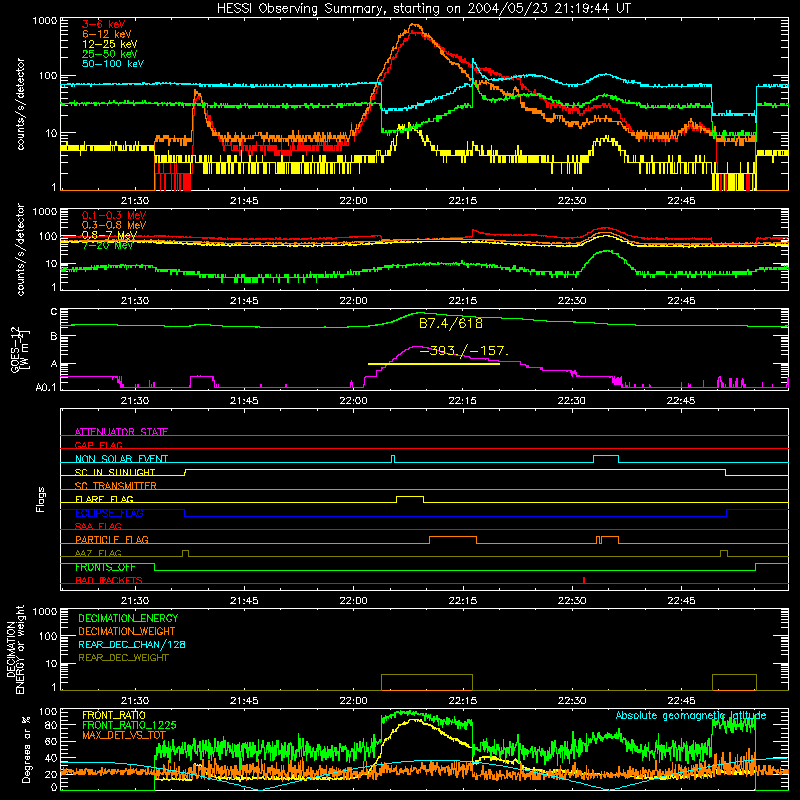Click the yellow 12-25 keV legend label

click(x=109, y=44)
